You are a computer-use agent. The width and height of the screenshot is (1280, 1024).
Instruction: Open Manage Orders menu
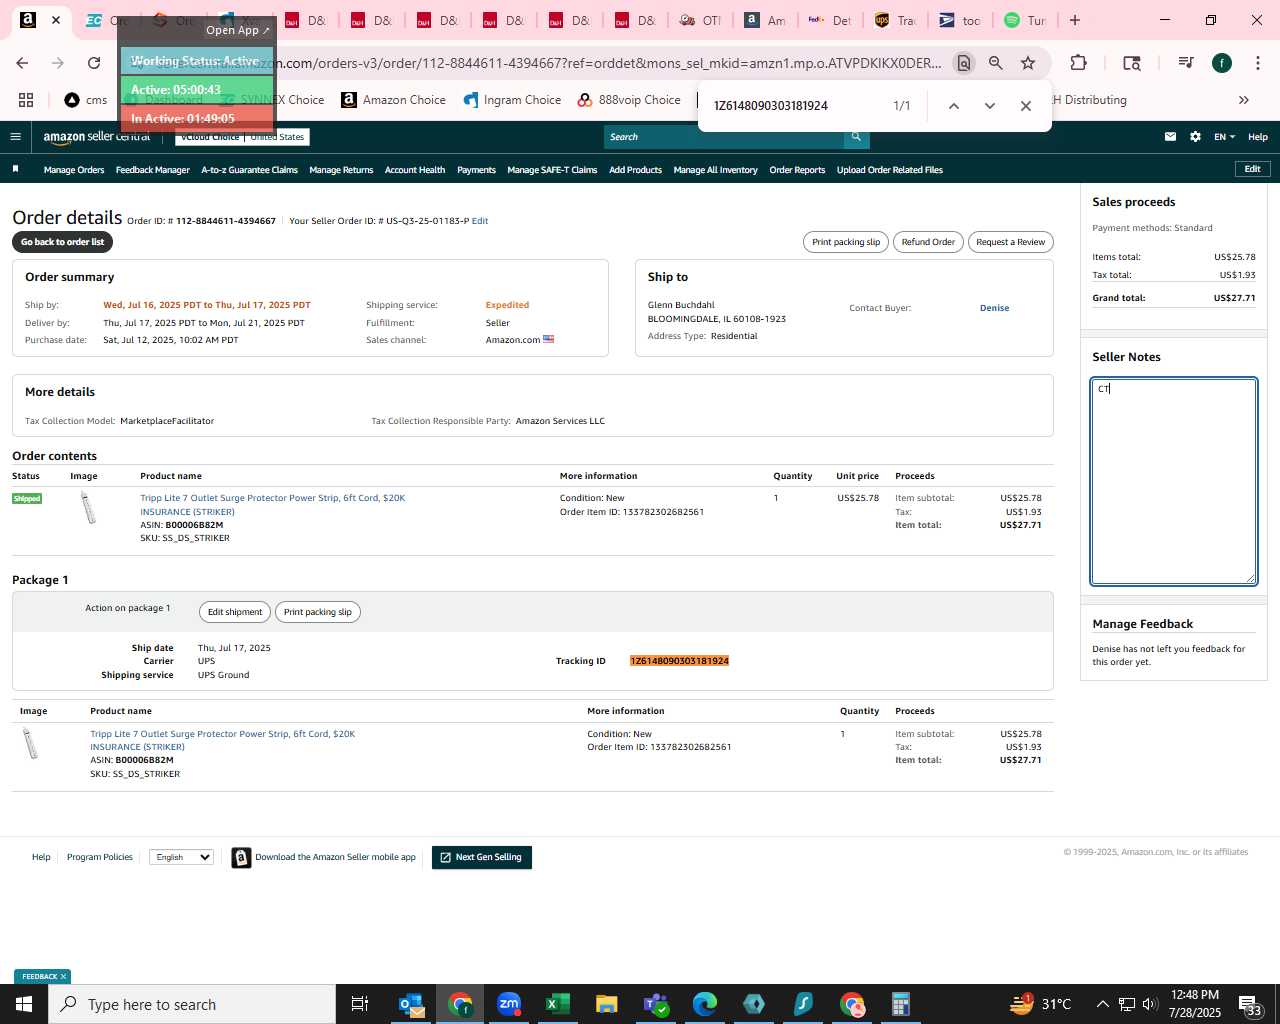(74, 170)
